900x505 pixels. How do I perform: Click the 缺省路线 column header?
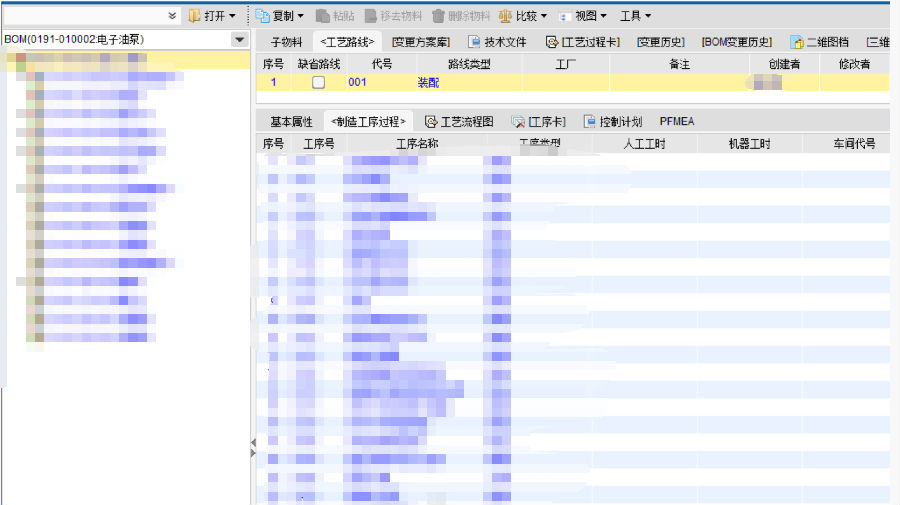pos(319,64)
